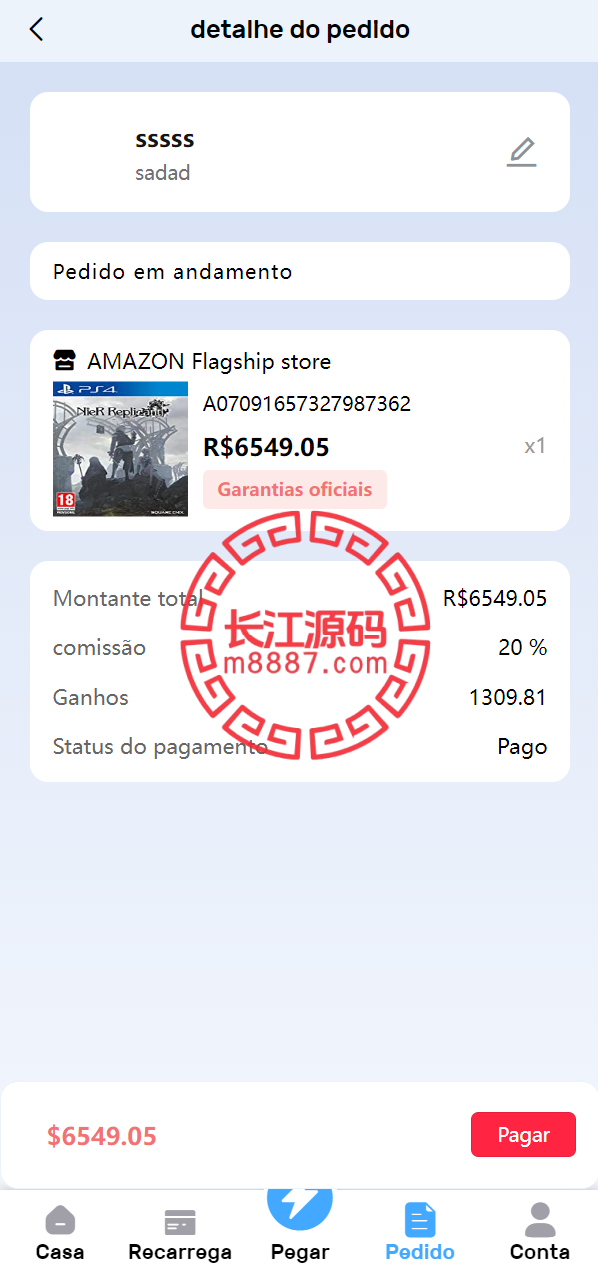Tap the Garantias oficiais badge

point(295,490)
